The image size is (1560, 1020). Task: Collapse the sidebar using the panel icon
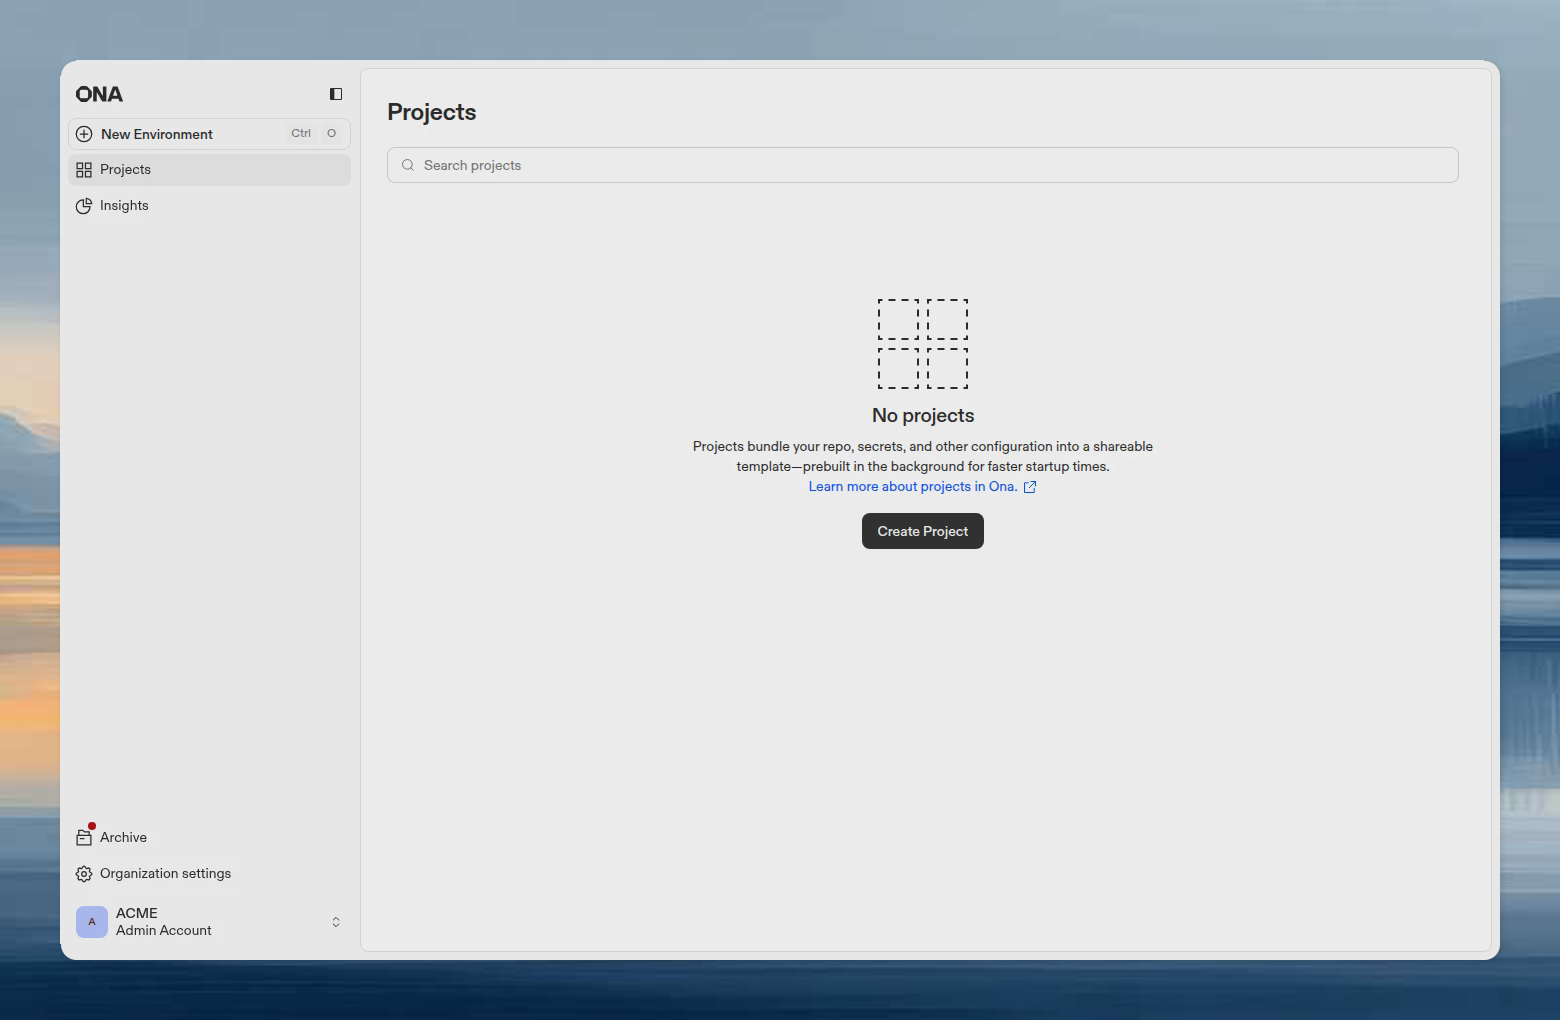335,93
